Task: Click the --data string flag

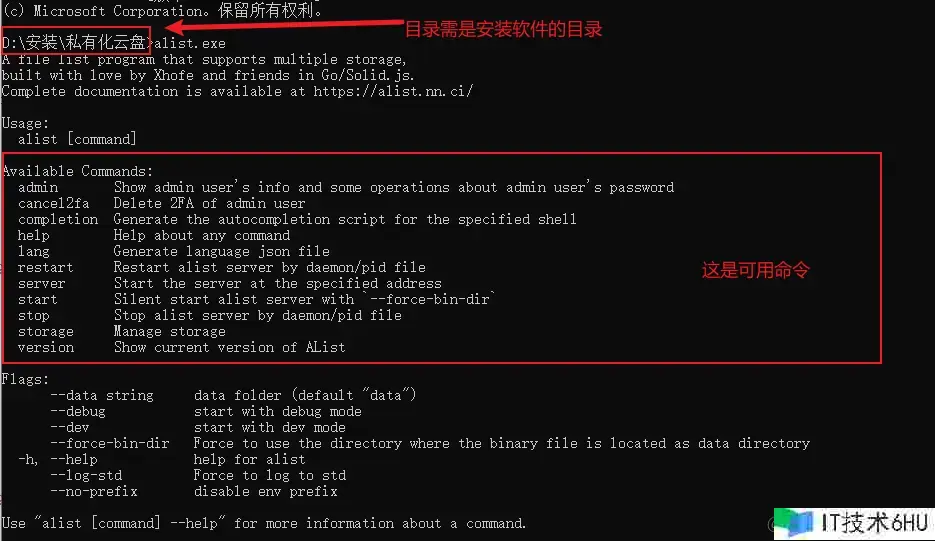Action: coord(101,395)
